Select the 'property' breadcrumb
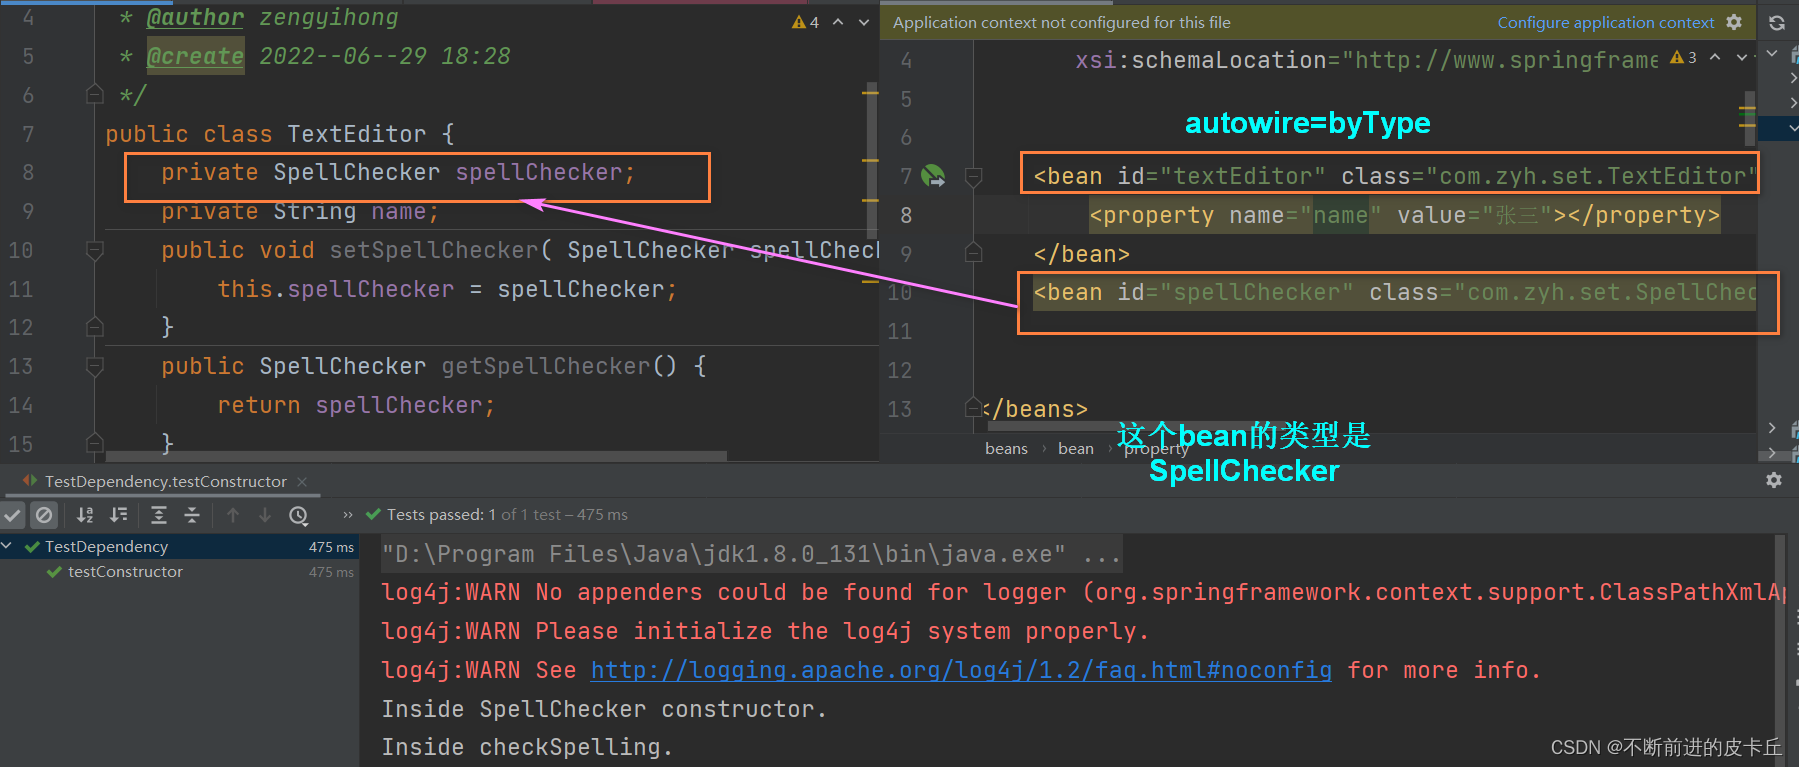Image resolution: width=1799 pixels, height=767 pixels. tap(1156, 449)
